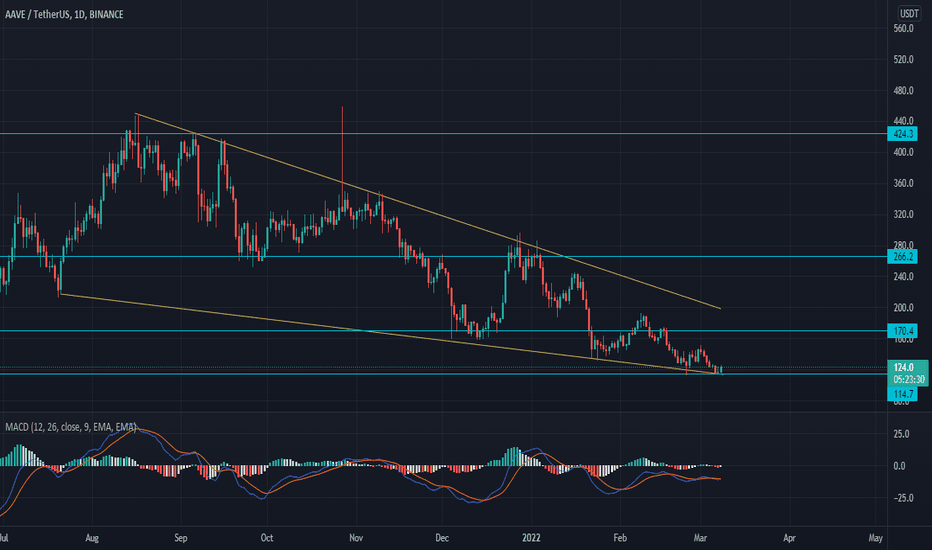The image size is (932, 550).
Task: Click the 560.0 price axis tick
Action: 903,28
